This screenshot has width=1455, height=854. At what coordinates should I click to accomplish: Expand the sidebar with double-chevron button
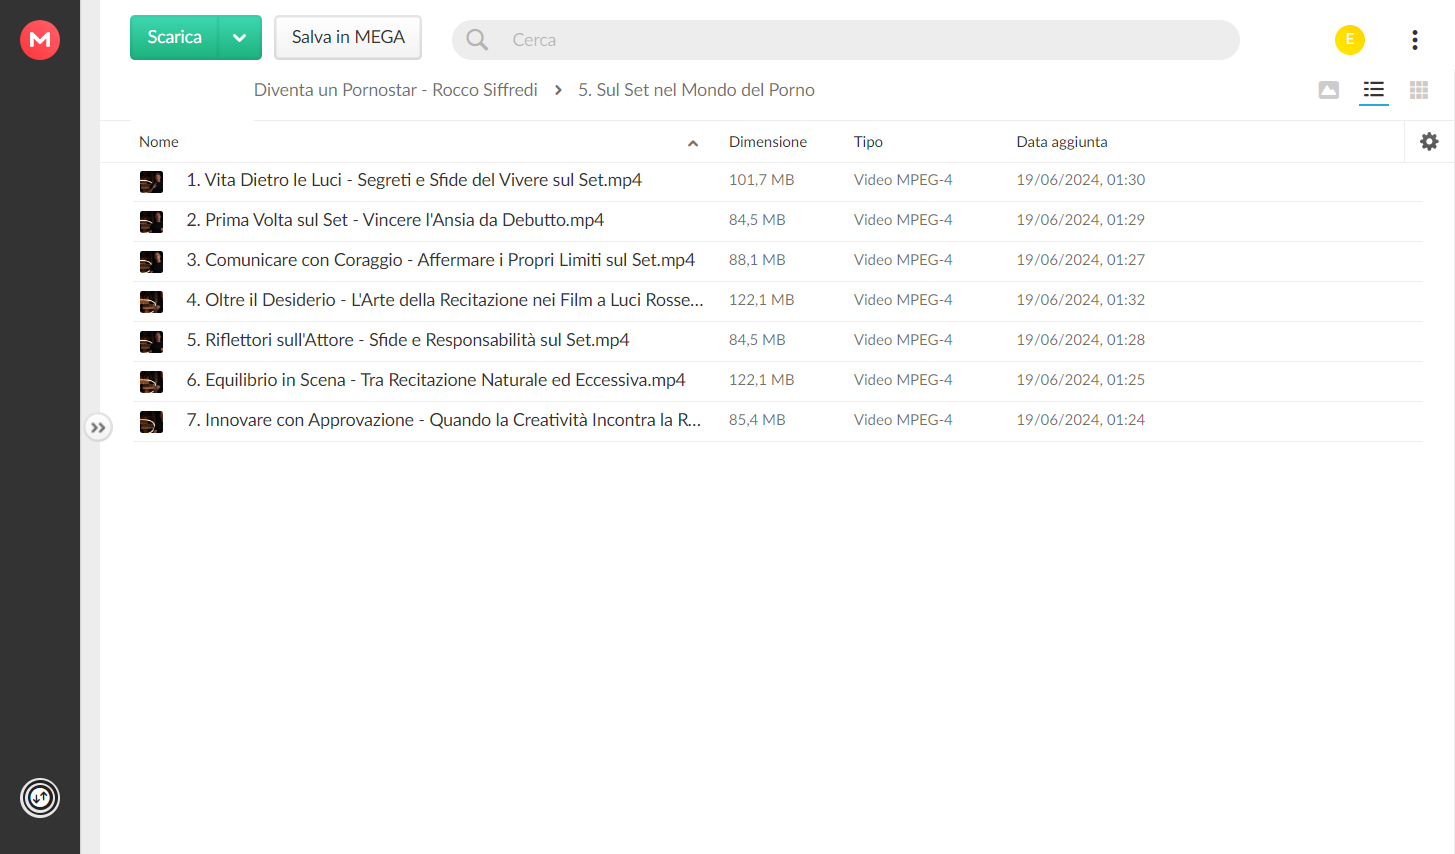[x=98, y=428]
